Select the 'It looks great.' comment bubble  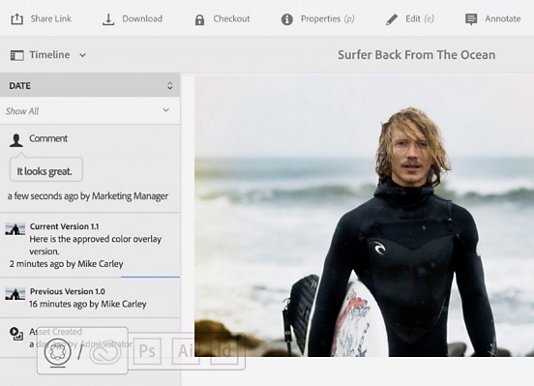(x=46, y=170)
